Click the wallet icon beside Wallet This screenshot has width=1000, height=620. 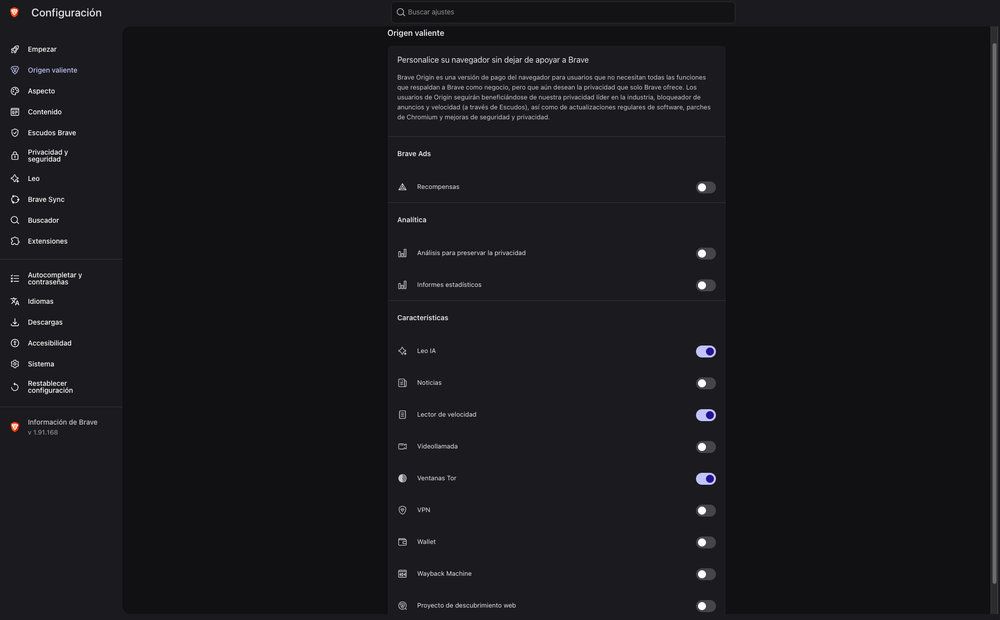click(402, 542)
